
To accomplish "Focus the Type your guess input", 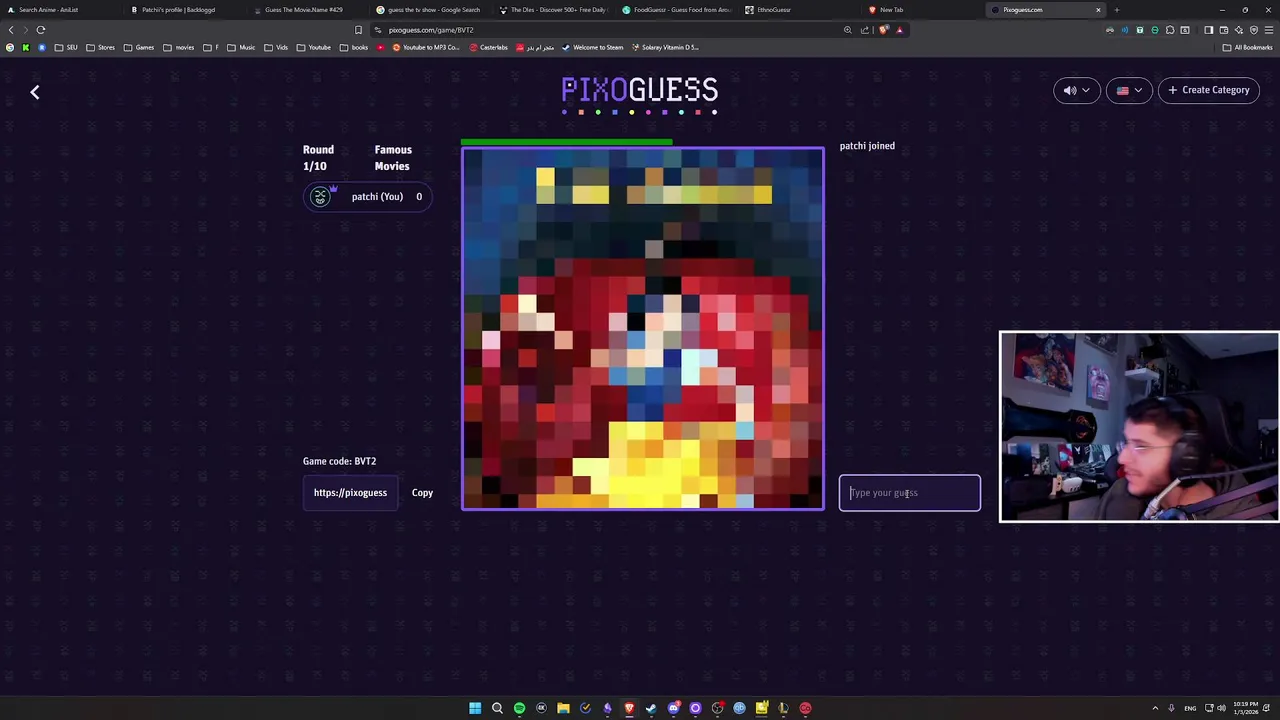I will coord(909,493).
